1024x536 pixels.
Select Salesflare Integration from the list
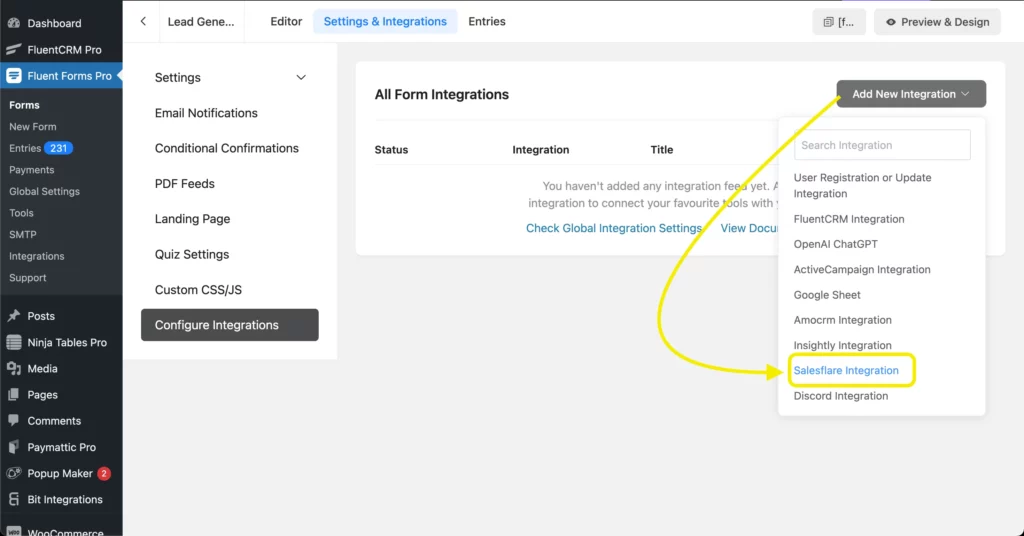846,371
